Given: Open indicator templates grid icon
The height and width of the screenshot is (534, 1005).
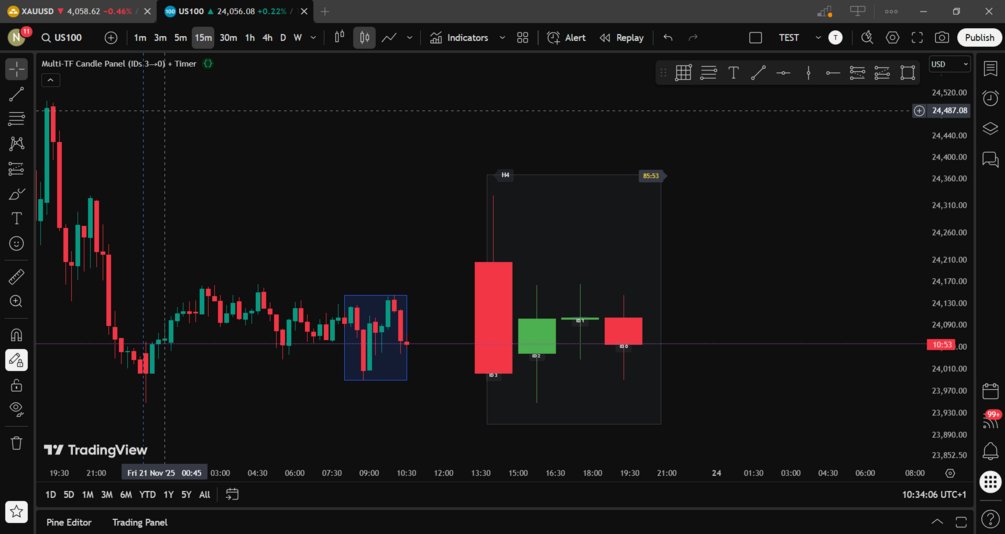Looking at the screenshot, I should (522, 38).
